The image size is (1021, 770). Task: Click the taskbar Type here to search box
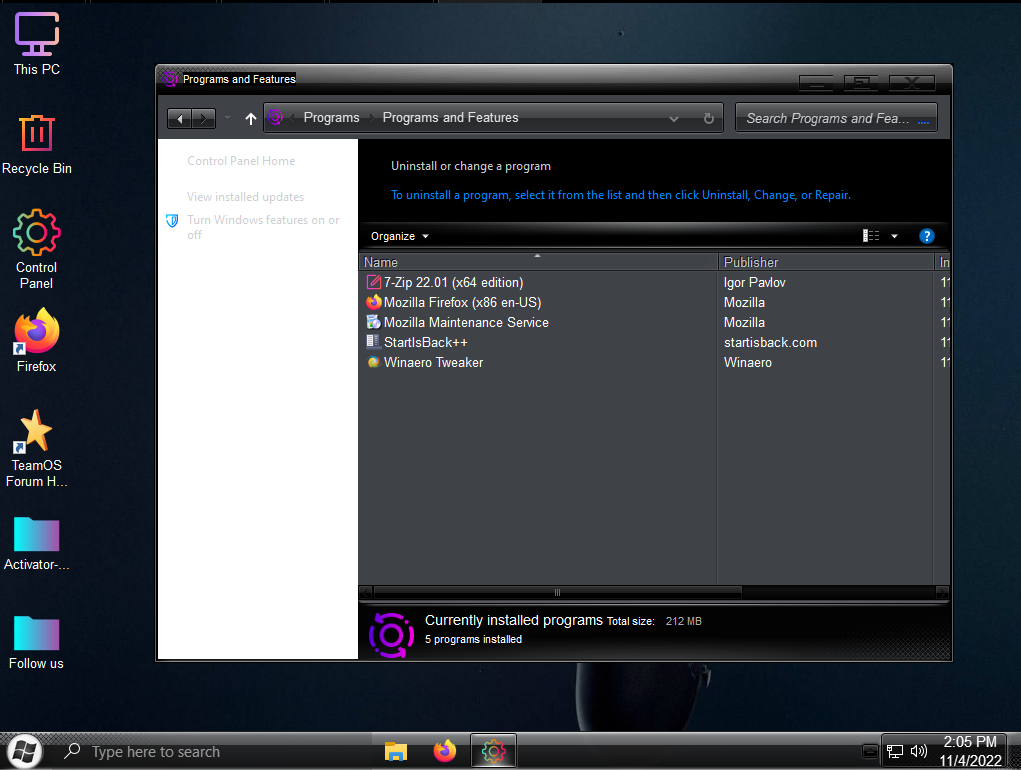[x=215, y=752]
